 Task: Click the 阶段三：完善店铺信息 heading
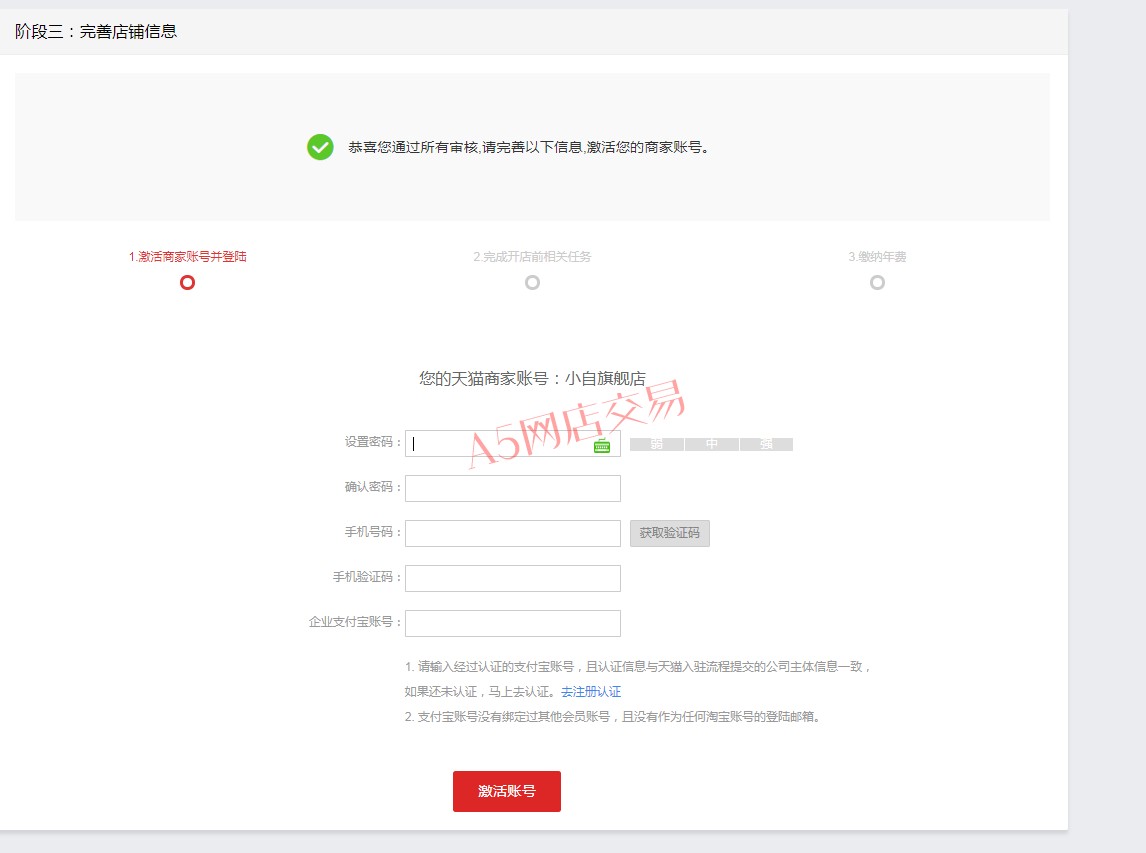tap(96, 31)
